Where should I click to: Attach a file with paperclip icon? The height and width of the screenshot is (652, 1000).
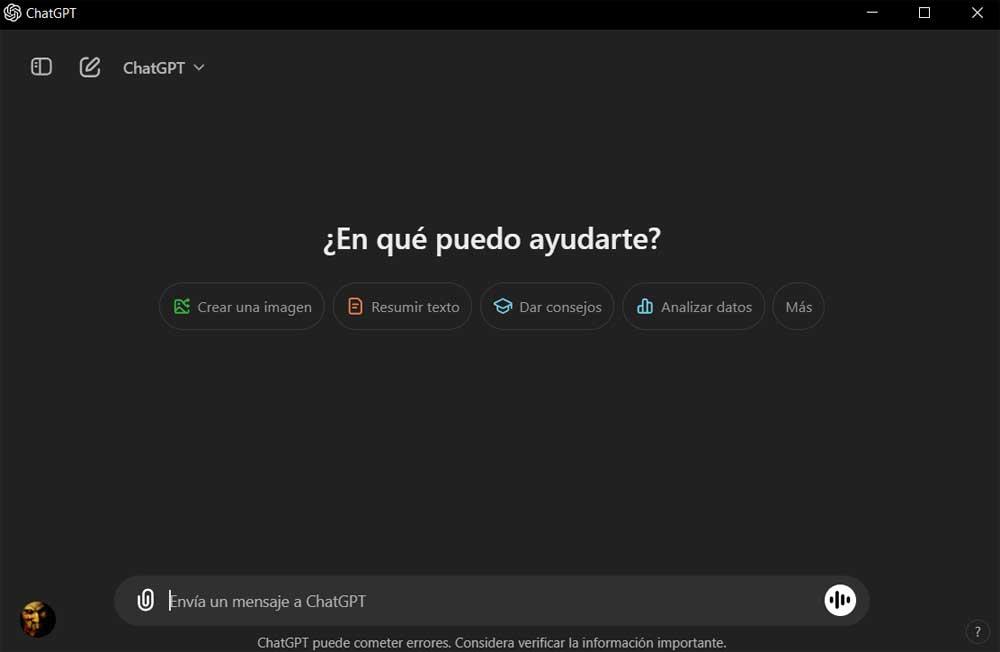point(146,600)
